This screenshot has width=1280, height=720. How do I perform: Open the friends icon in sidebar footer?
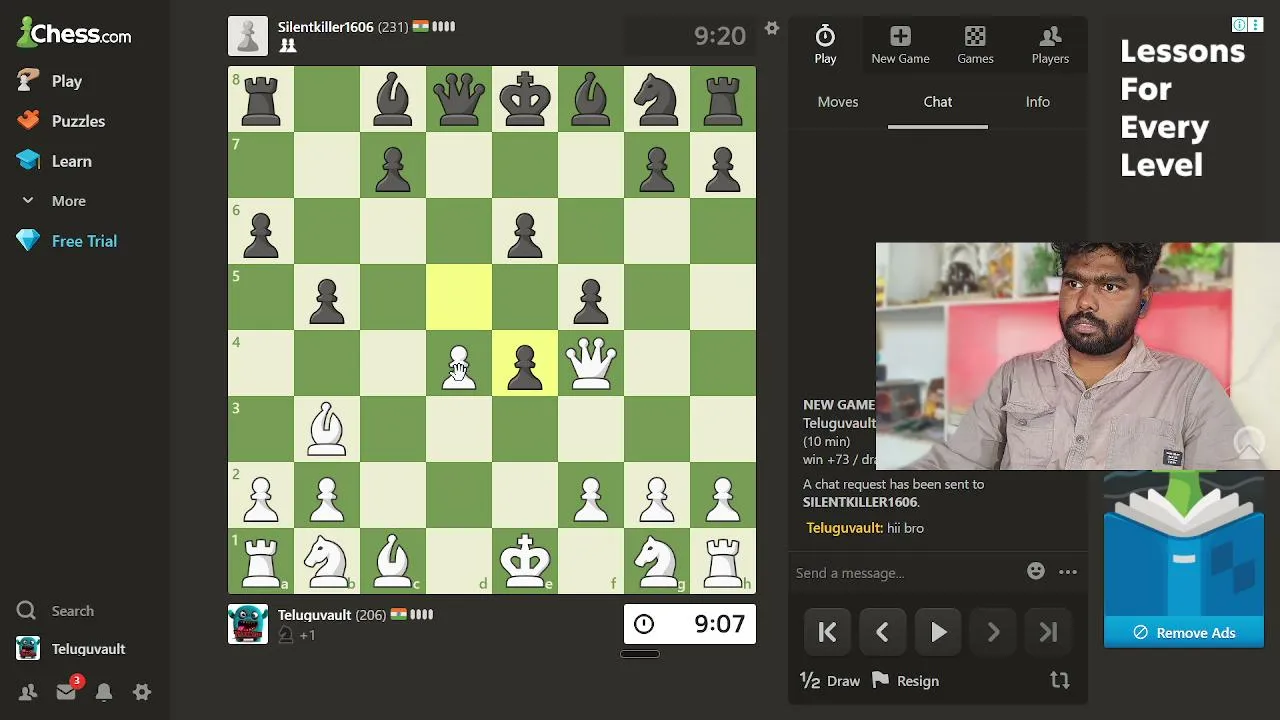pos(28,692)
